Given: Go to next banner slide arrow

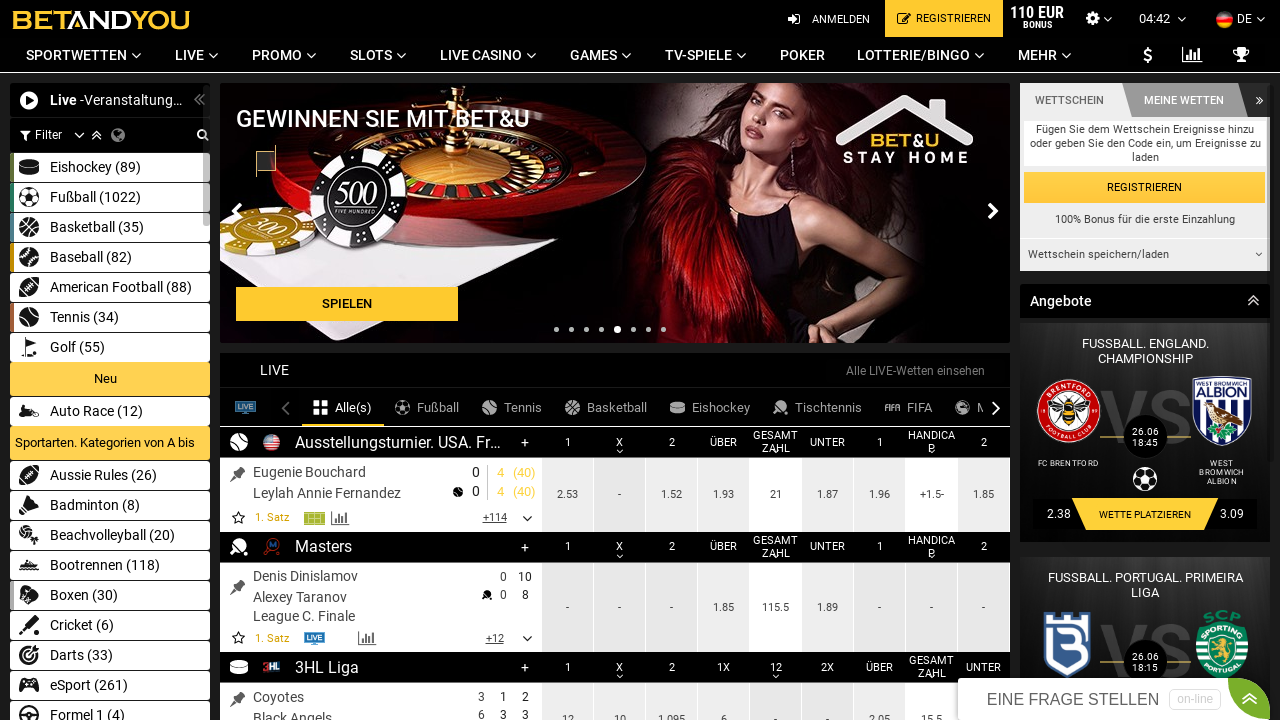Looking at the screenshot, I should coord(993,211).
